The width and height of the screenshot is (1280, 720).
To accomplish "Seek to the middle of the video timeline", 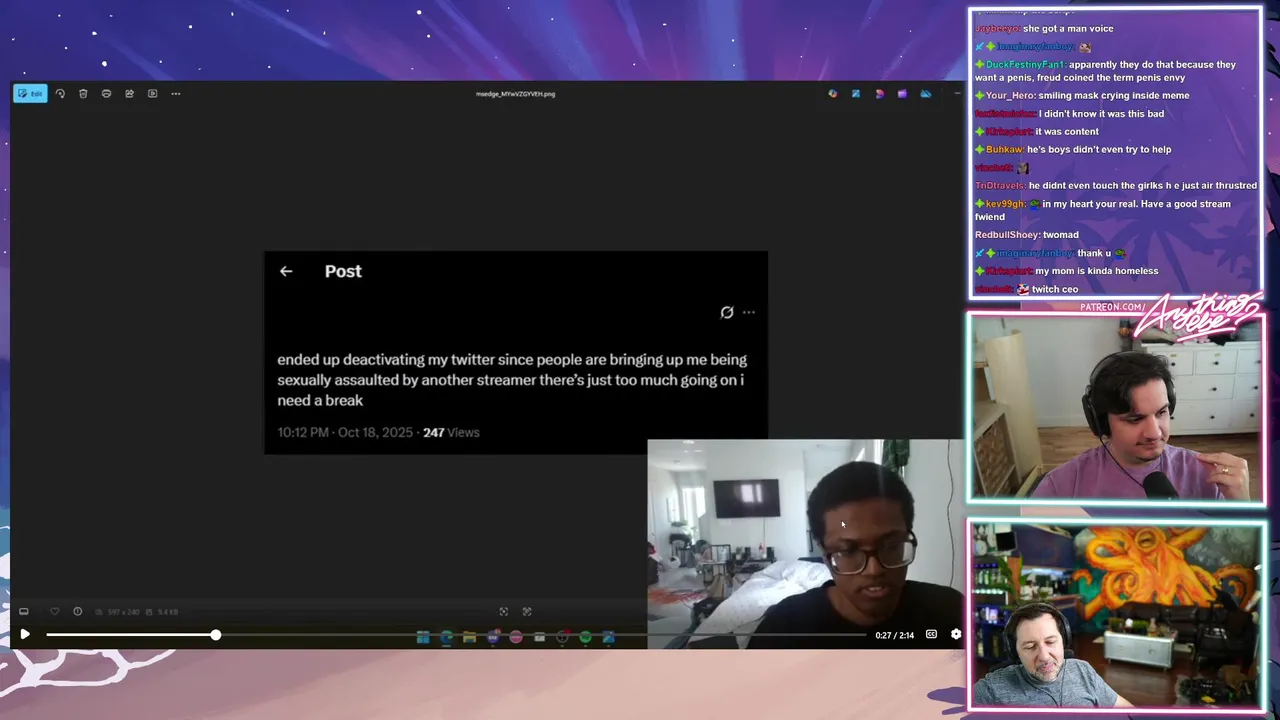I will point(456,635).
